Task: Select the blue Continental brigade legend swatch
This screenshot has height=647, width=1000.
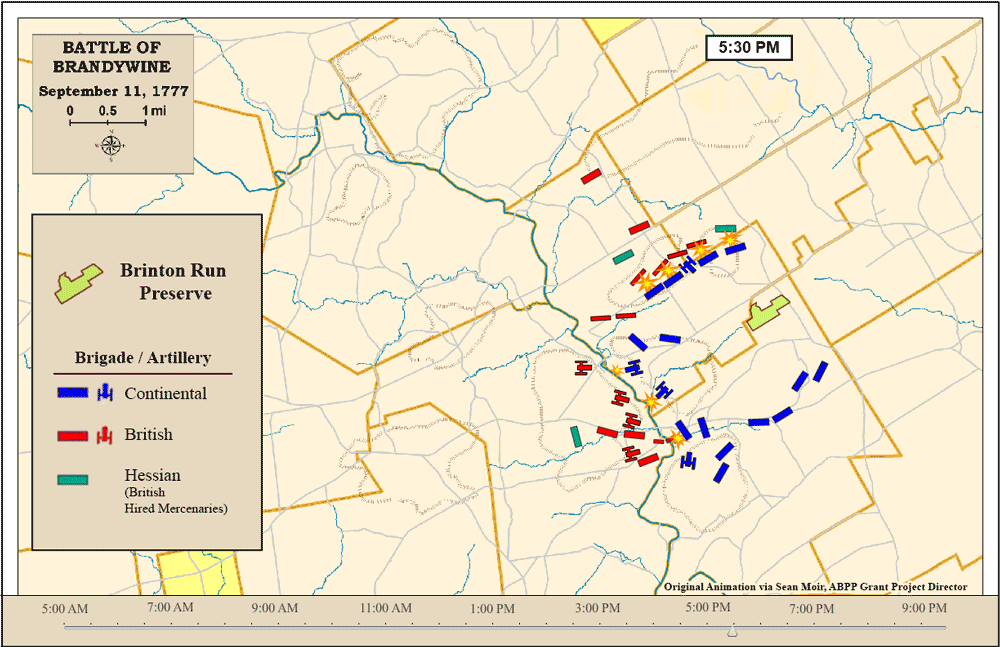Action: pyautogui.click(x=73, y=393)
